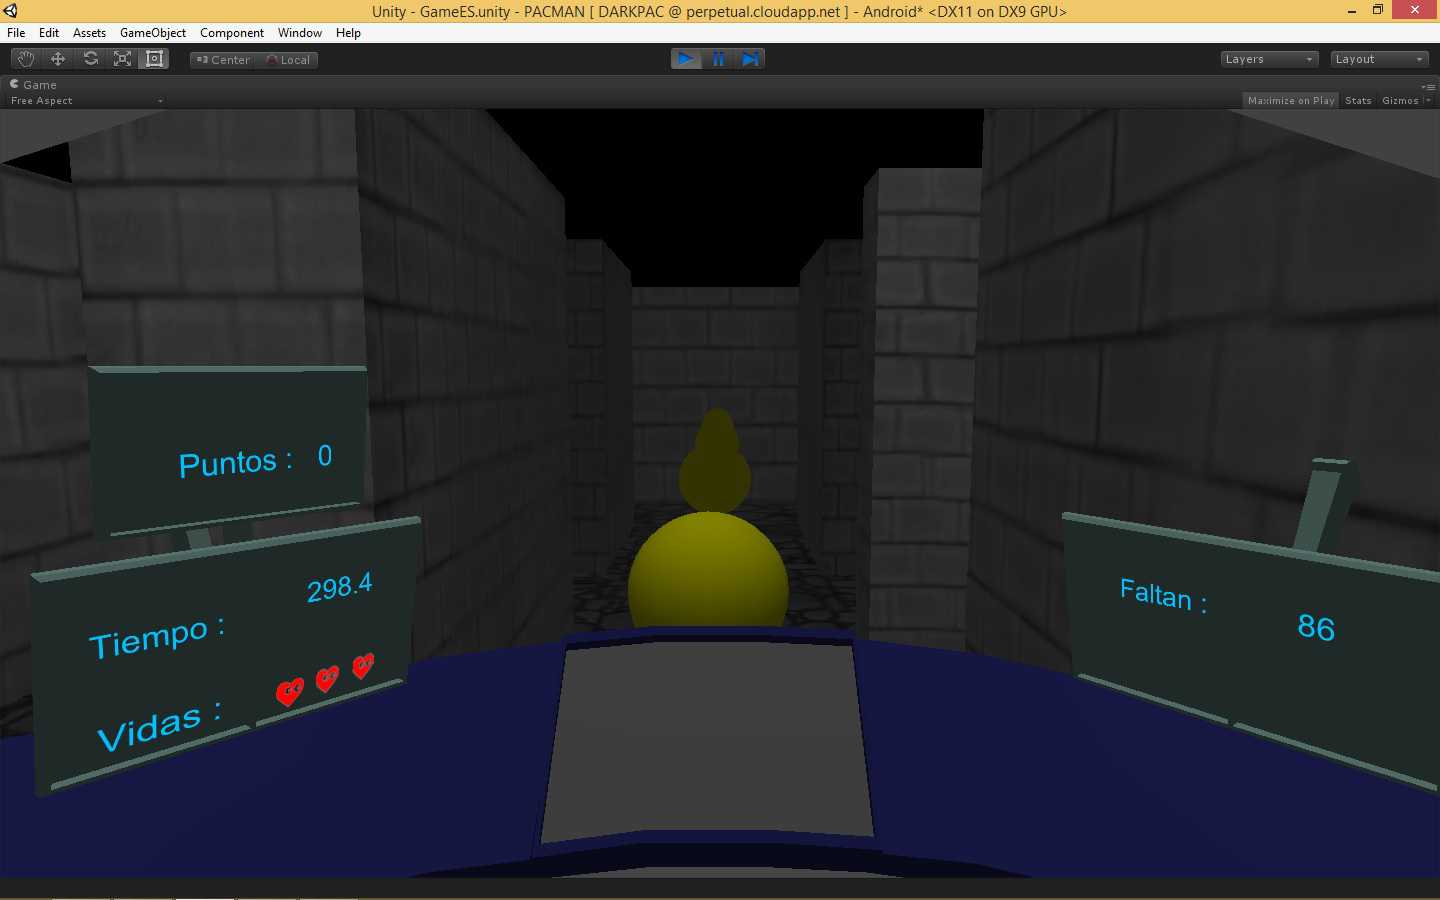Screen dimensions: 1440x900
Task: Click the 'Tiempo :' label in game
Action: (157, 637)
